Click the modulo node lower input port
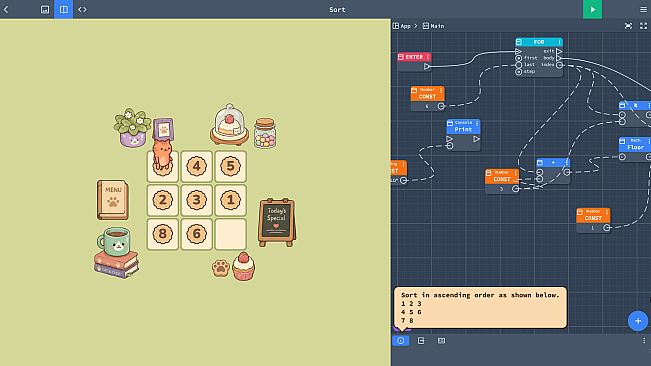Viewport: 651px width, 366px height. coord(622,122)
